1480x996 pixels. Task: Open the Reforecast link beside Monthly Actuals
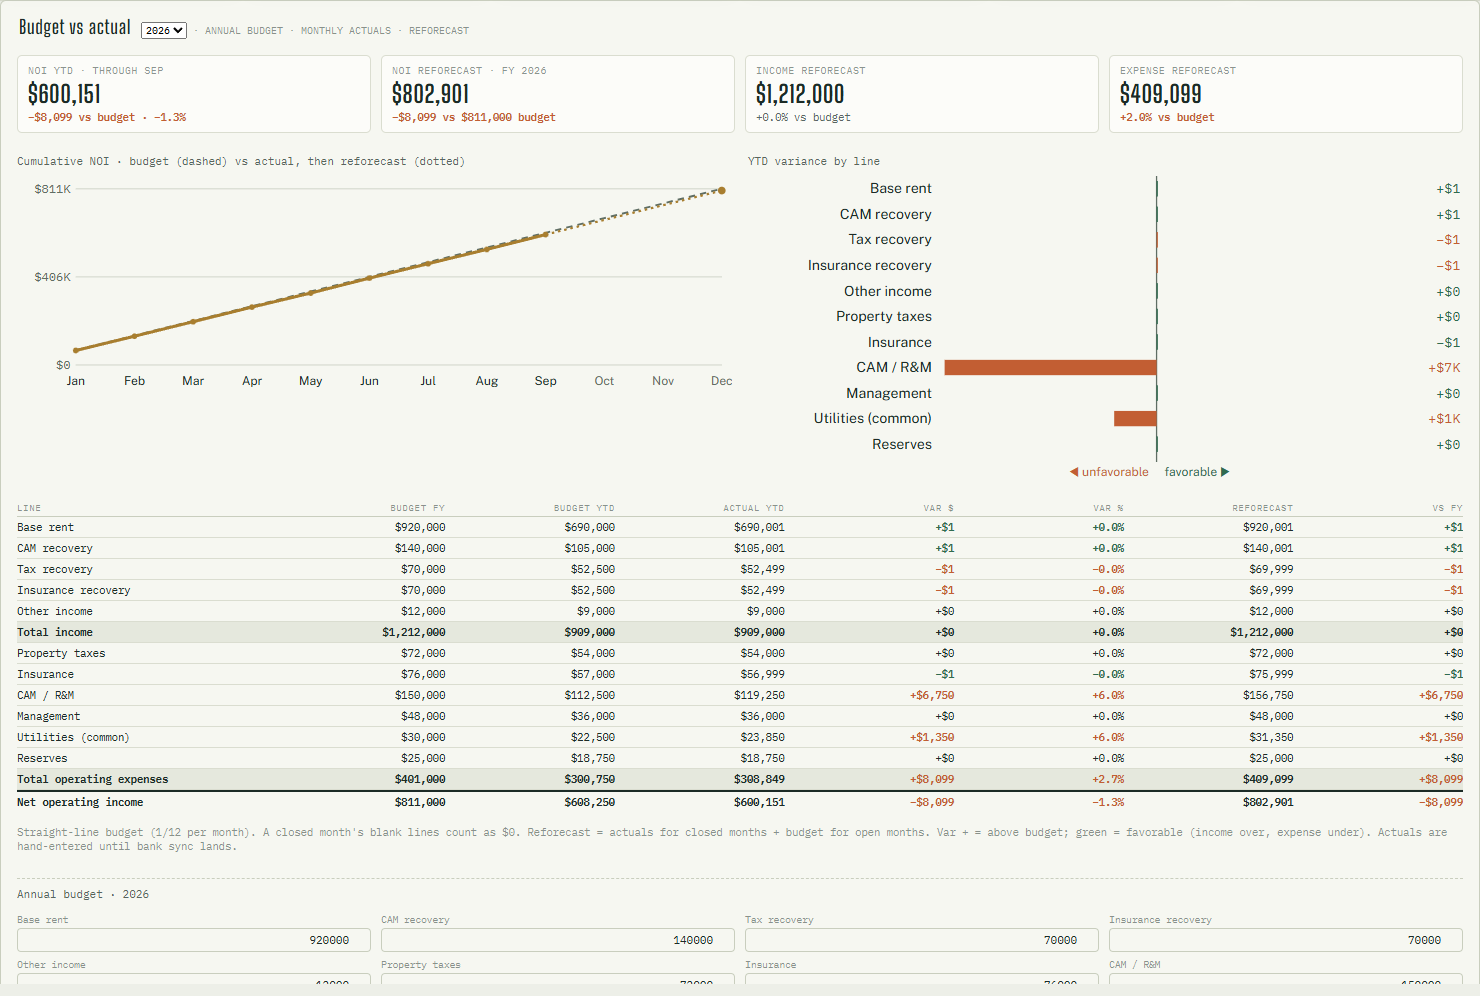439,31
